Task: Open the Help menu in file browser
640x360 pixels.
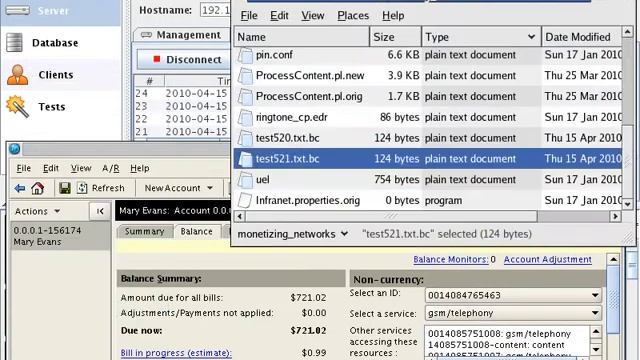Action: [x=393, y=16]
